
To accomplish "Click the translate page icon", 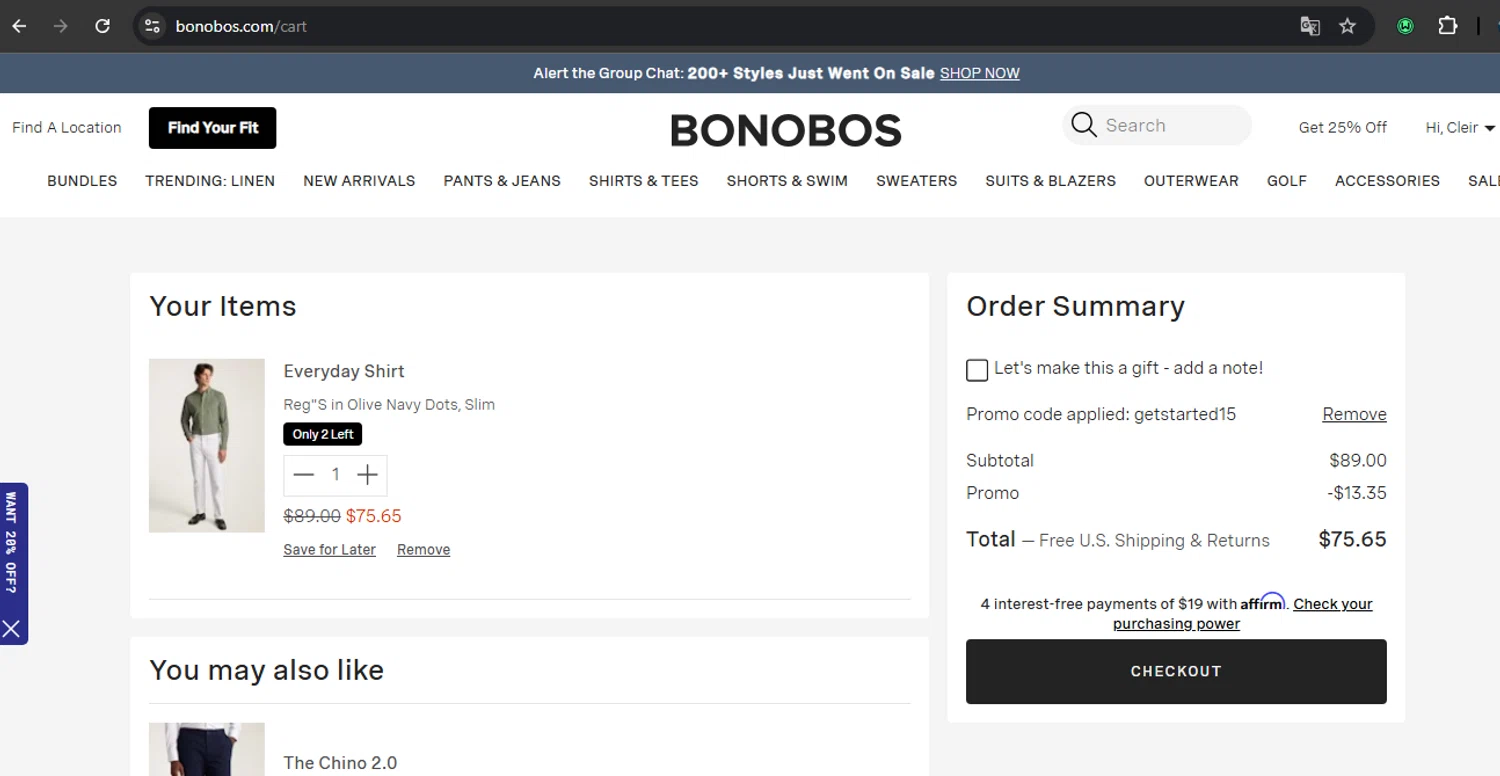I will click(1310, 26).
